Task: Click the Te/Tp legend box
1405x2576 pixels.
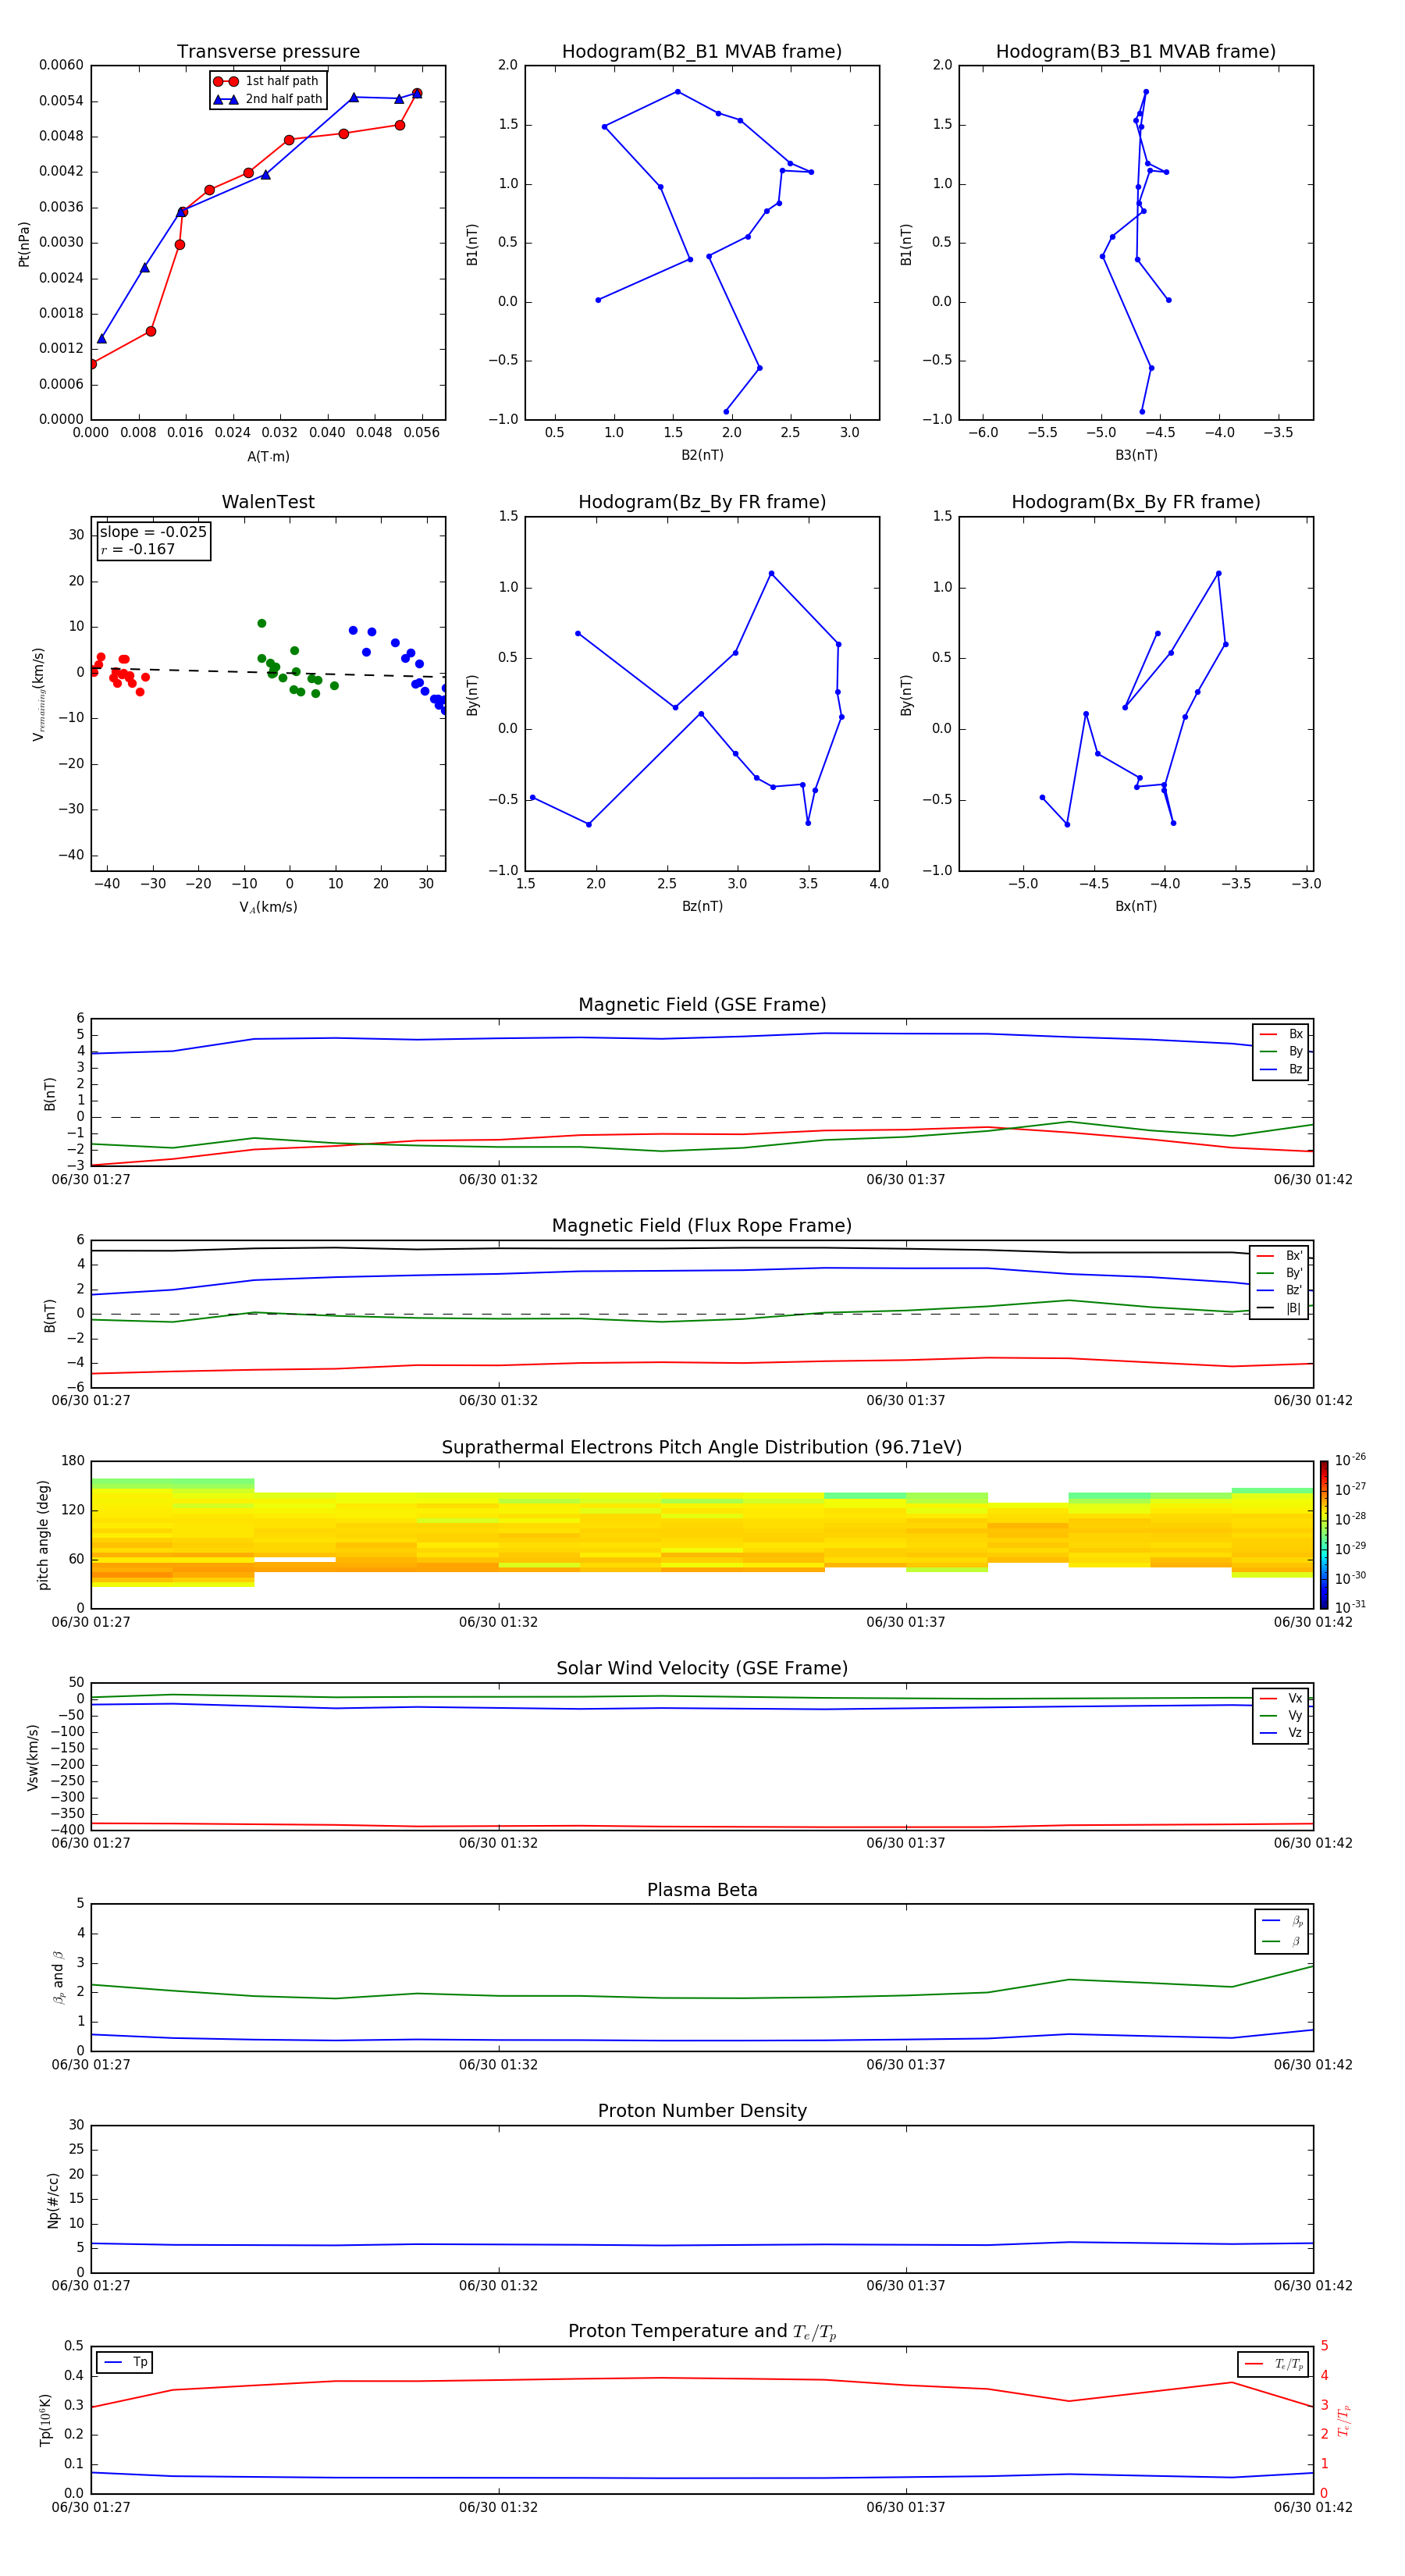Action: [x=1273, y=2365]
